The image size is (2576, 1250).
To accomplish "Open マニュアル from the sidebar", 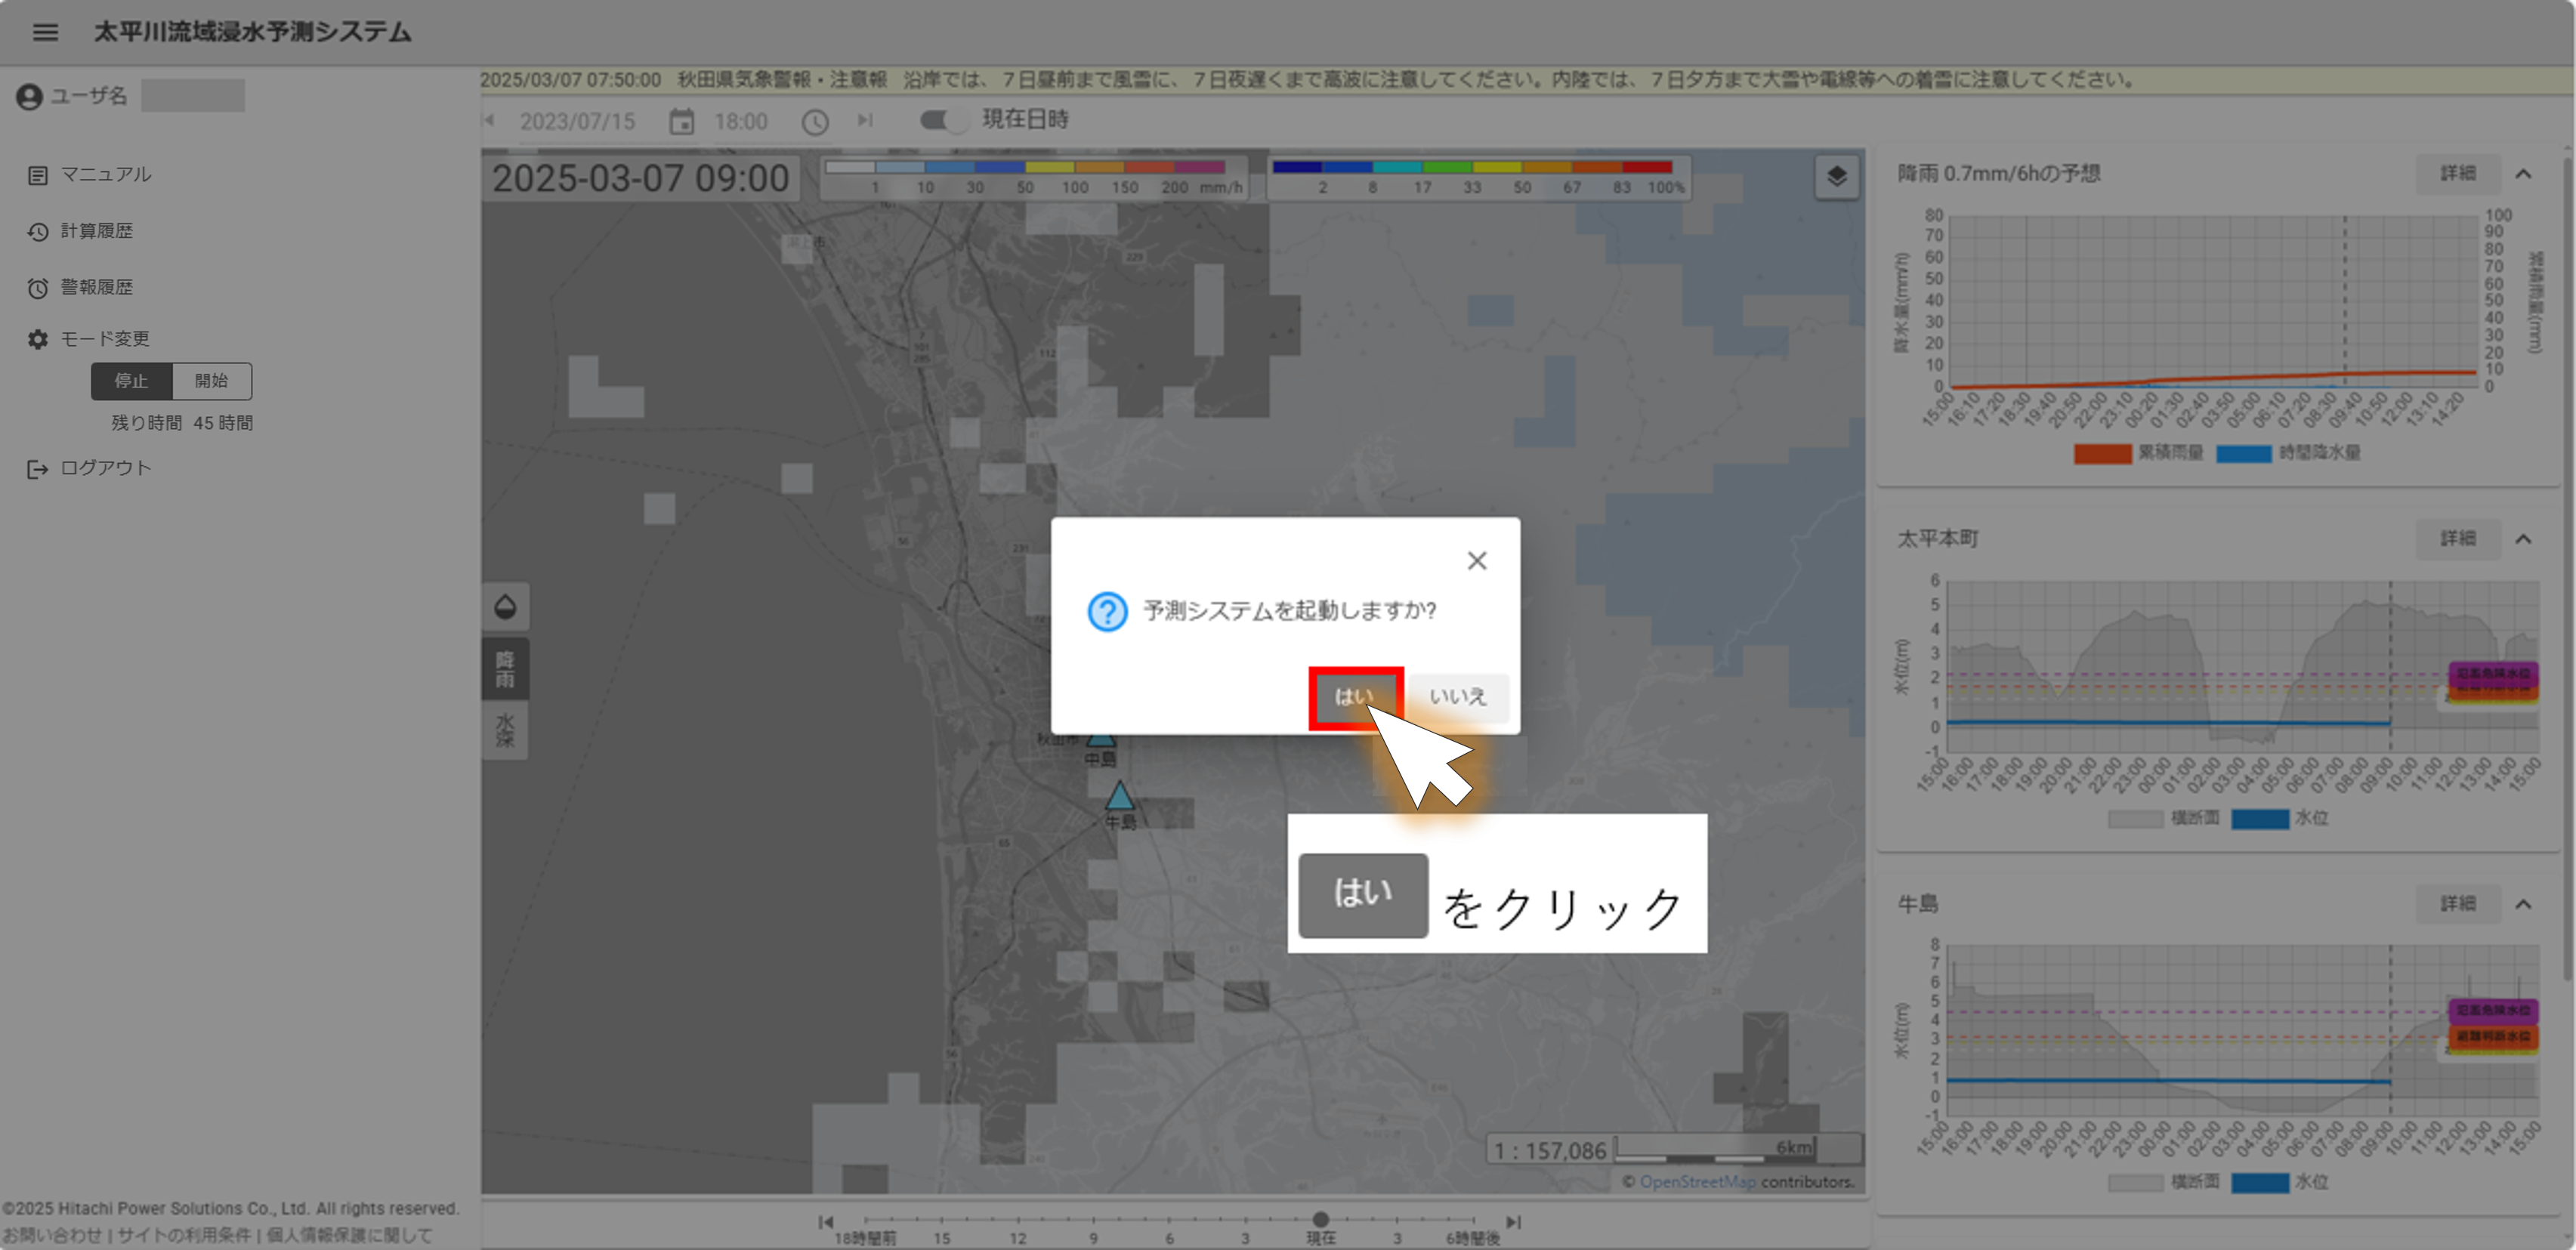I will (x=105, y=175).
